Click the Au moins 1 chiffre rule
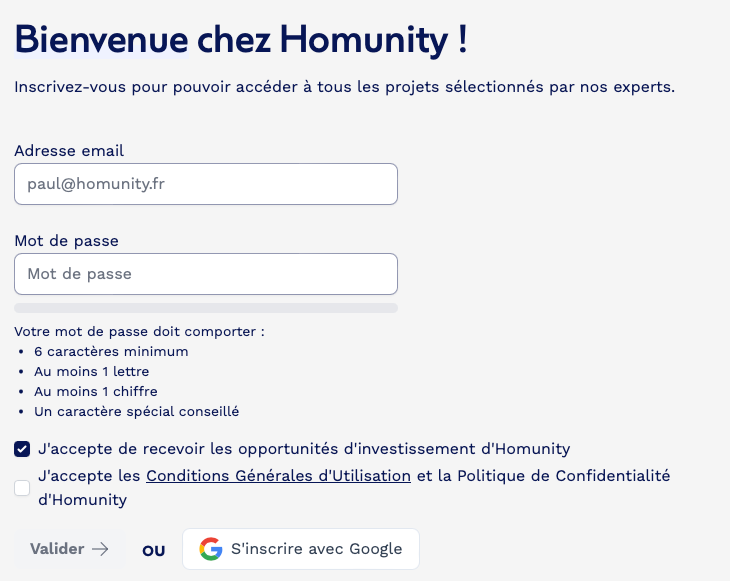This screenshot has width=730, height=581. click(x=96, y=392)
